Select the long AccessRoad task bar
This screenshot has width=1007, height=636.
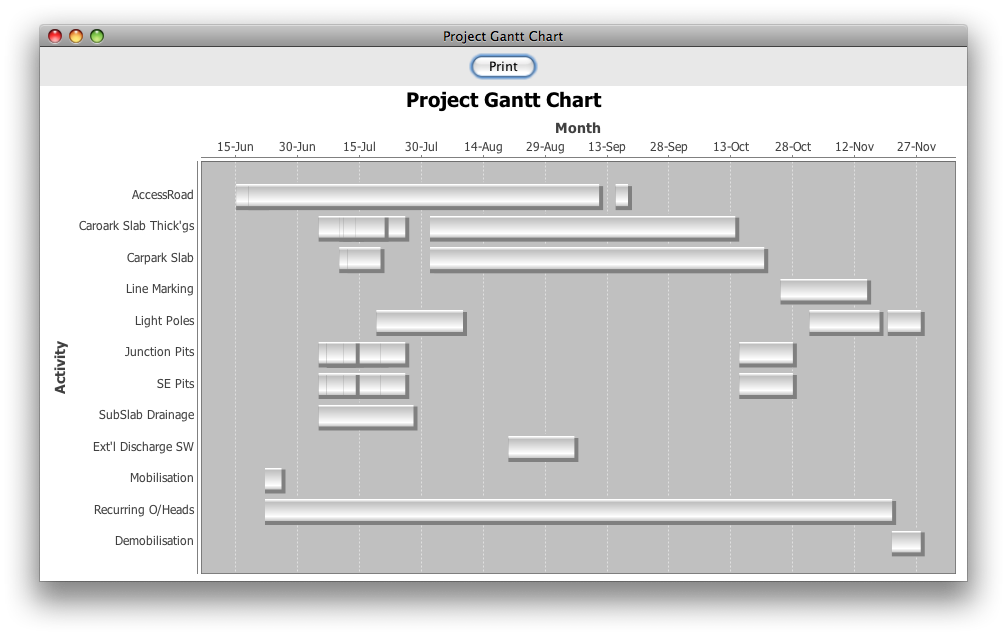pos(419,196)
